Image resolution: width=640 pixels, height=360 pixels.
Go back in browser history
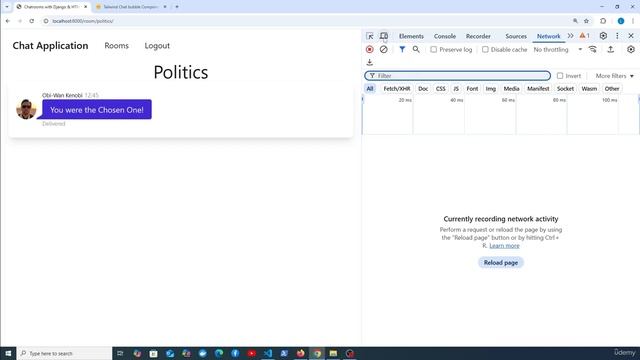(x=8, y=21)
